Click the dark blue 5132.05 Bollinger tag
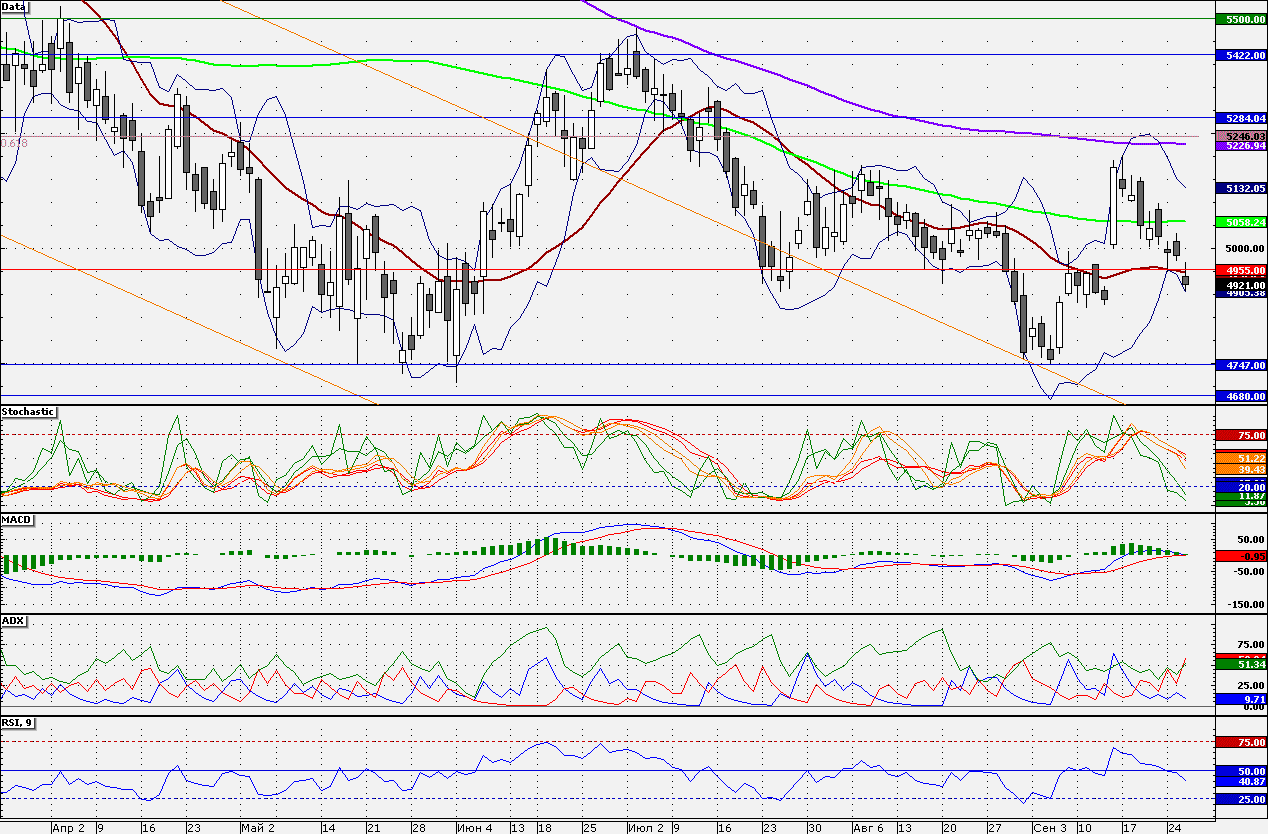1268x834 pixels. [x=1239, y=188]
